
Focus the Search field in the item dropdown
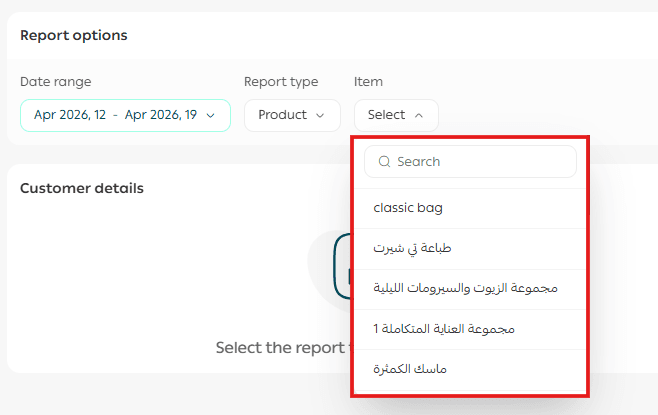pyautogui.click(x=480, y=162)
